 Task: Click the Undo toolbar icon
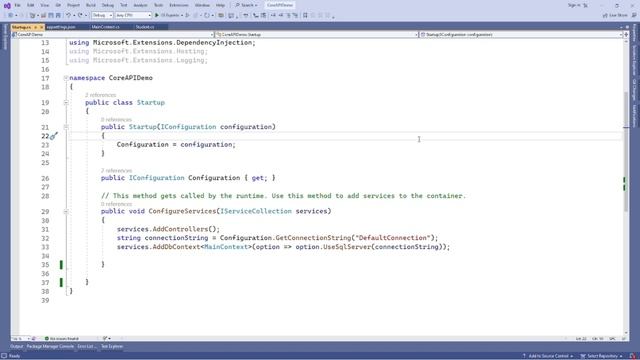[68, 15]
